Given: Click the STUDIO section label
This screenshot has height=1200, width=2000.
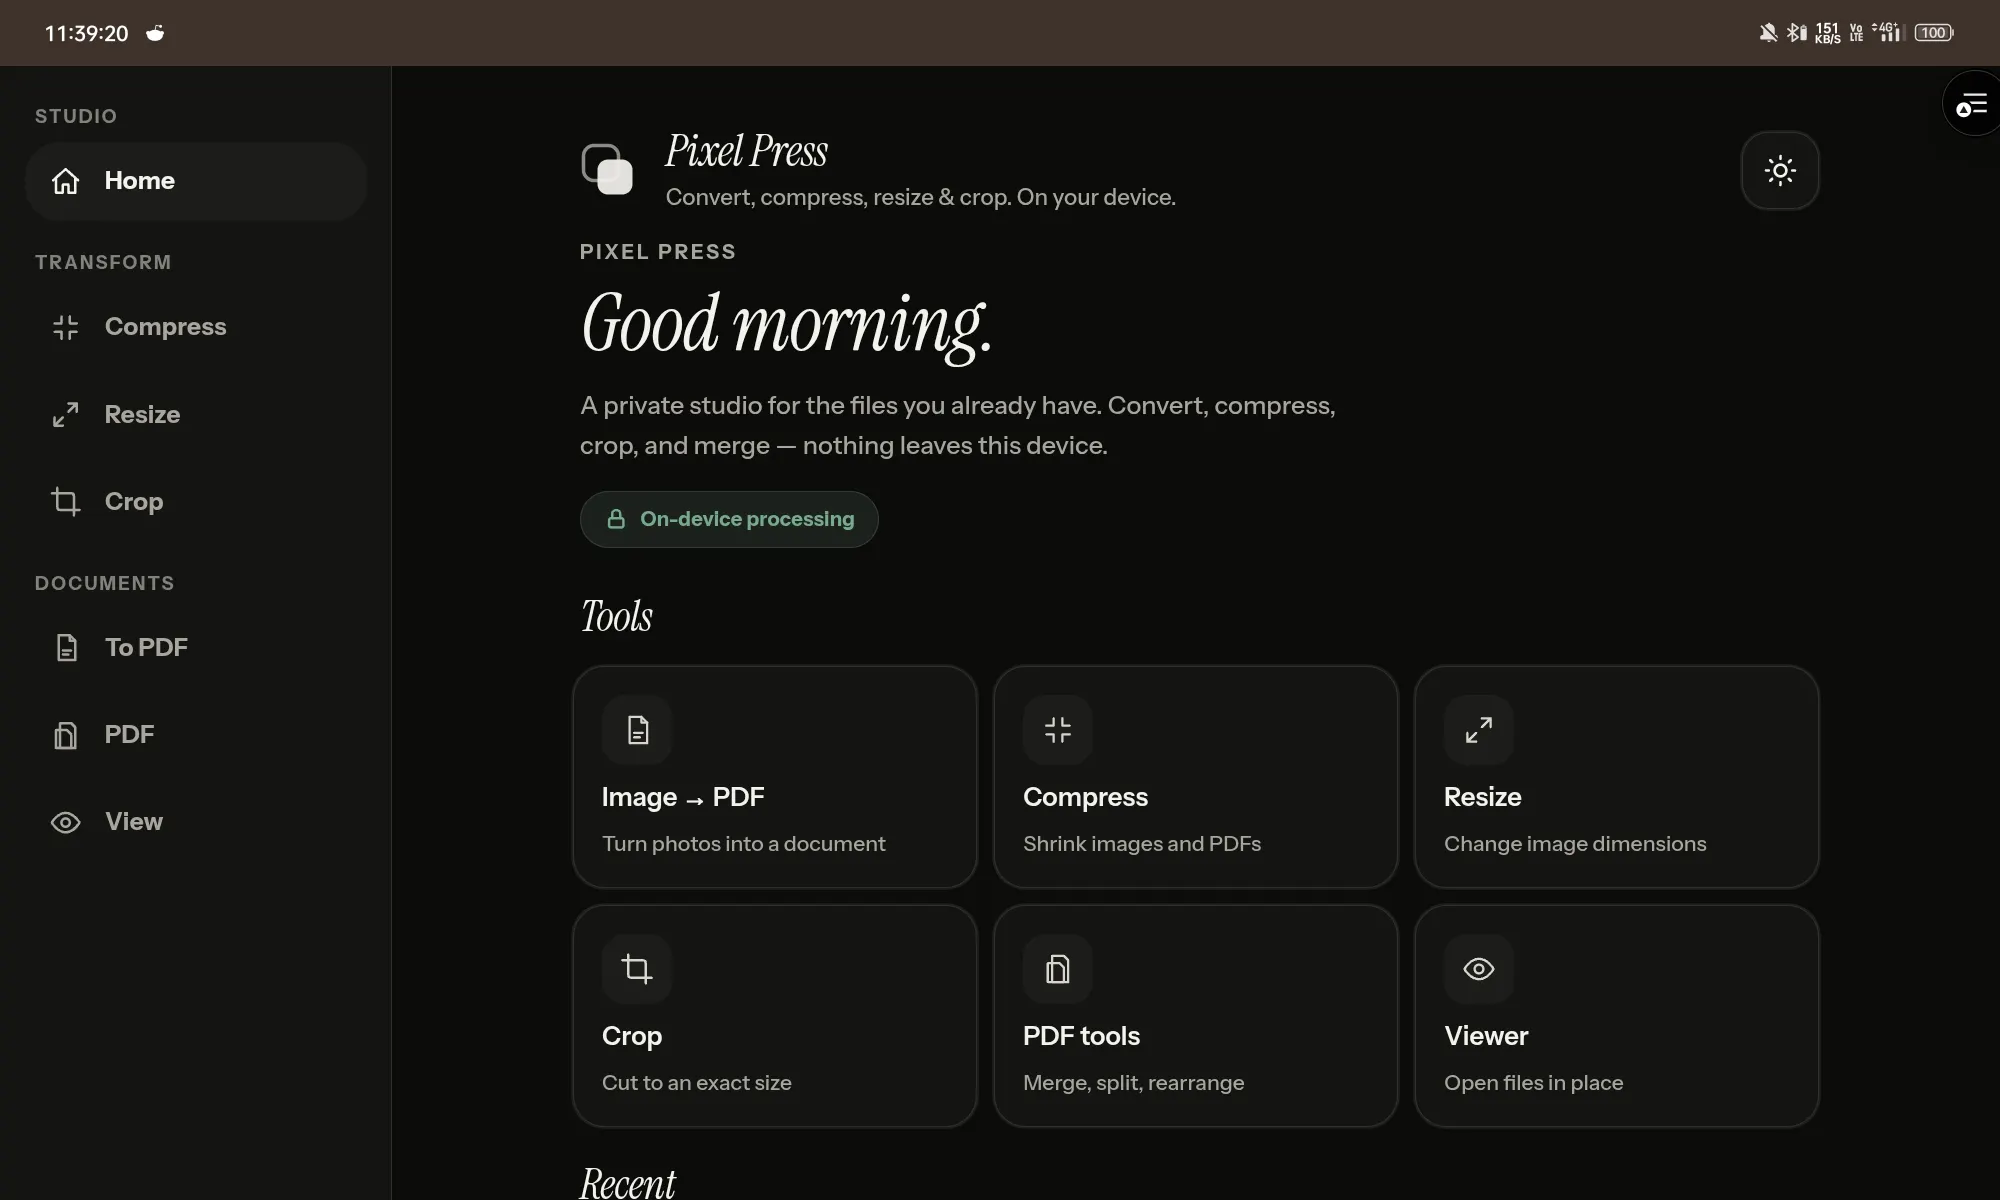Looking at the screenshot, I should coord(76,116).
